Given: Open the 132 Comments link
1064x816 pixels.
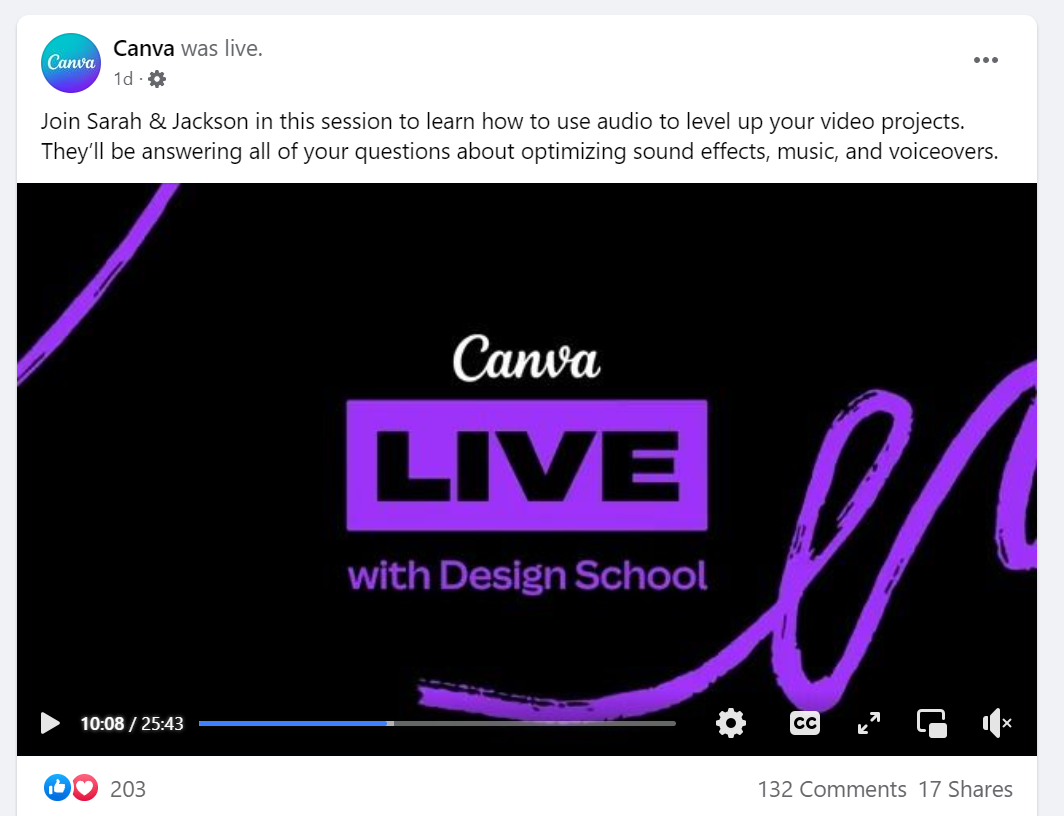Looking at the screenshot, I should tap(832, 789).
